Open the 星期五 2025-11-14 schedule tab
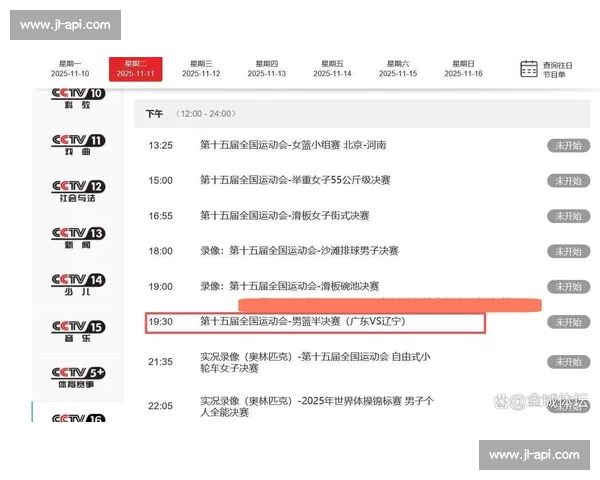This screenshot has height=480, width=600. [332, 68]
